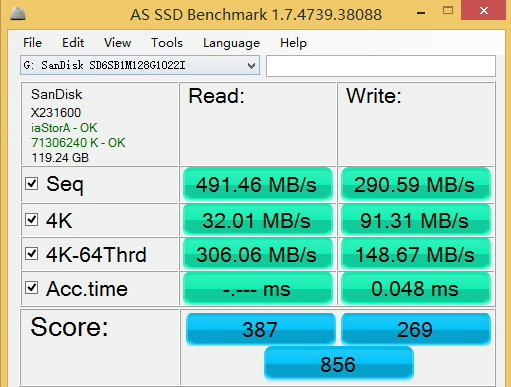Screen dimensions: 511x387
Task: Open the View menu
Action: [117, 43]
